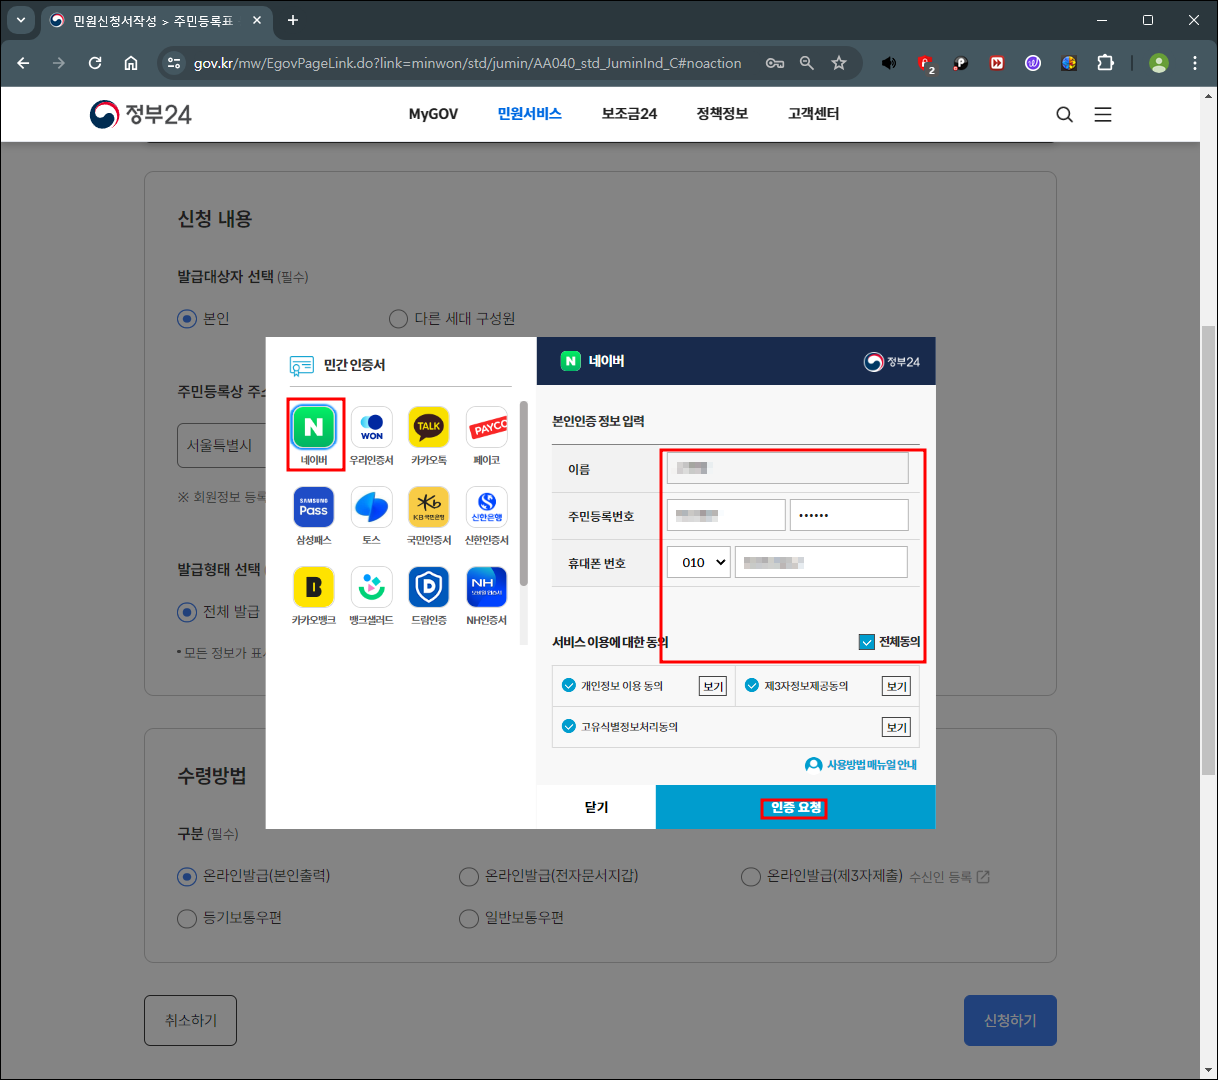Open the saved password key icon
1218x1080 pixels.
pyautogui.click(x=775, y=63)
